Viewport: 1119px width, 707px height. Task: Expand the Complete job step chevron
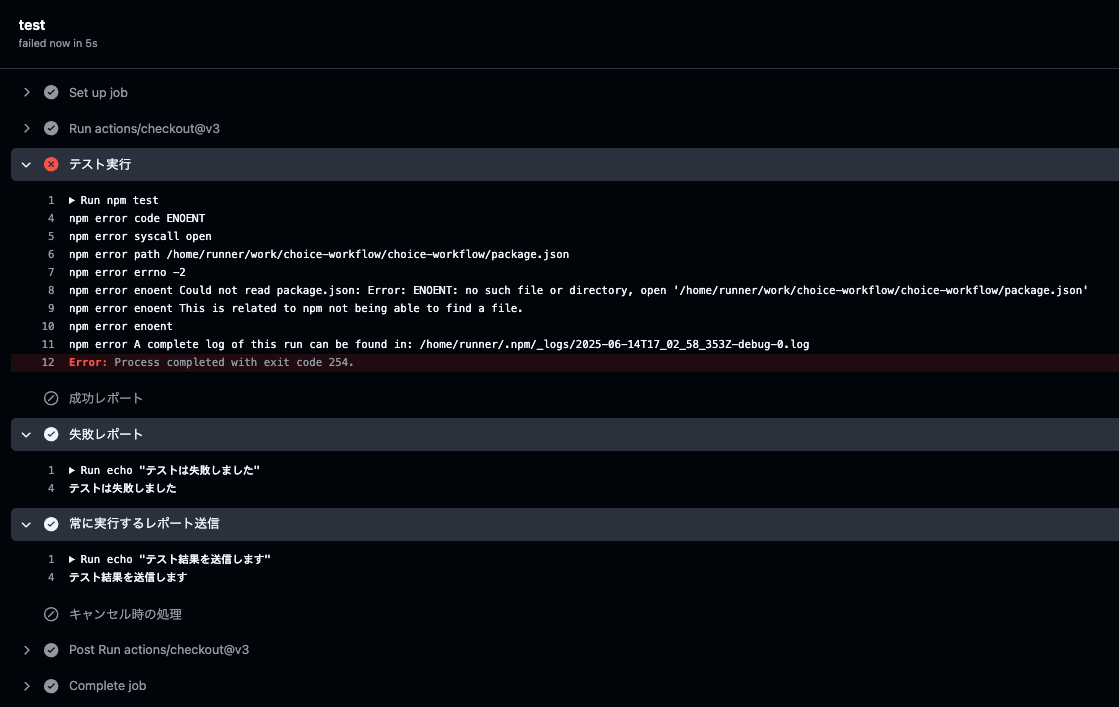pyautogui.click(x=26, y=686)
